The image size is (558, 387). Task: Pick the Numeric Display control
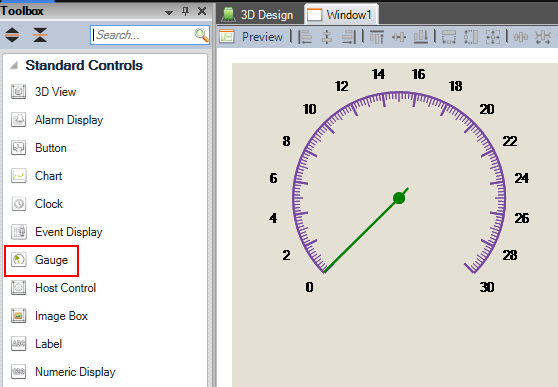tap(63, 372)
